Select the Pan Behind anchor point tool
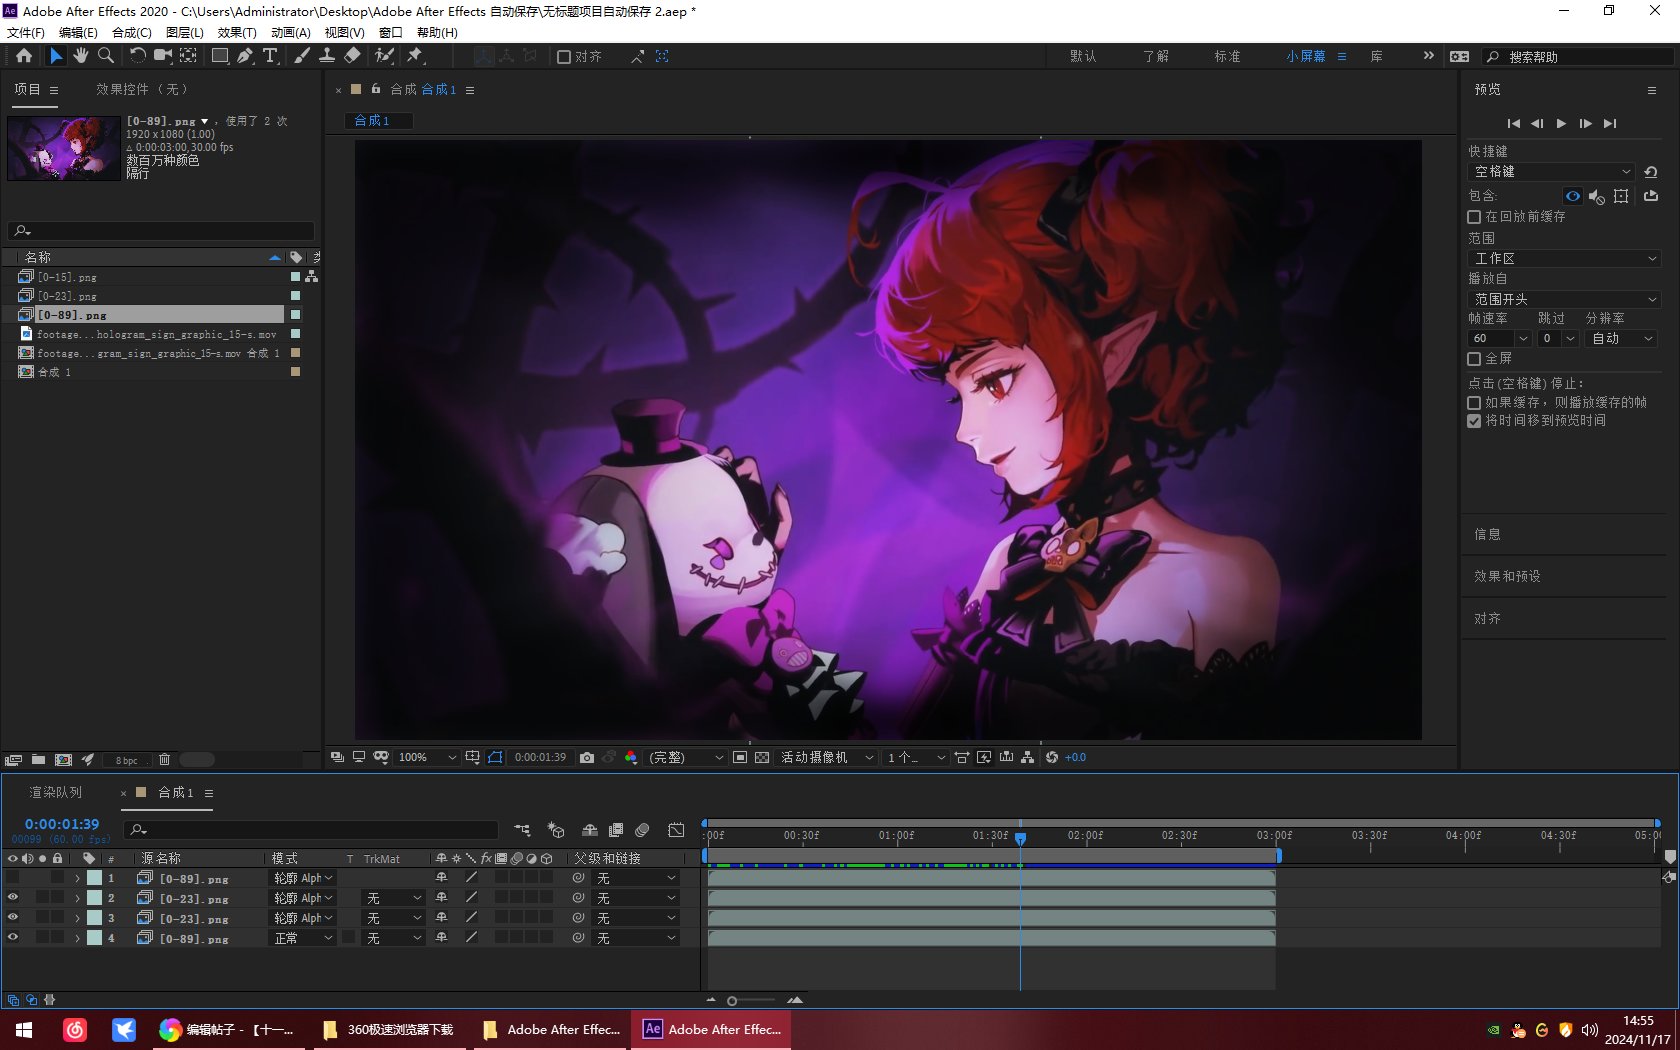This screenshot has height=1050, width=1680. (x=188, y=56)
